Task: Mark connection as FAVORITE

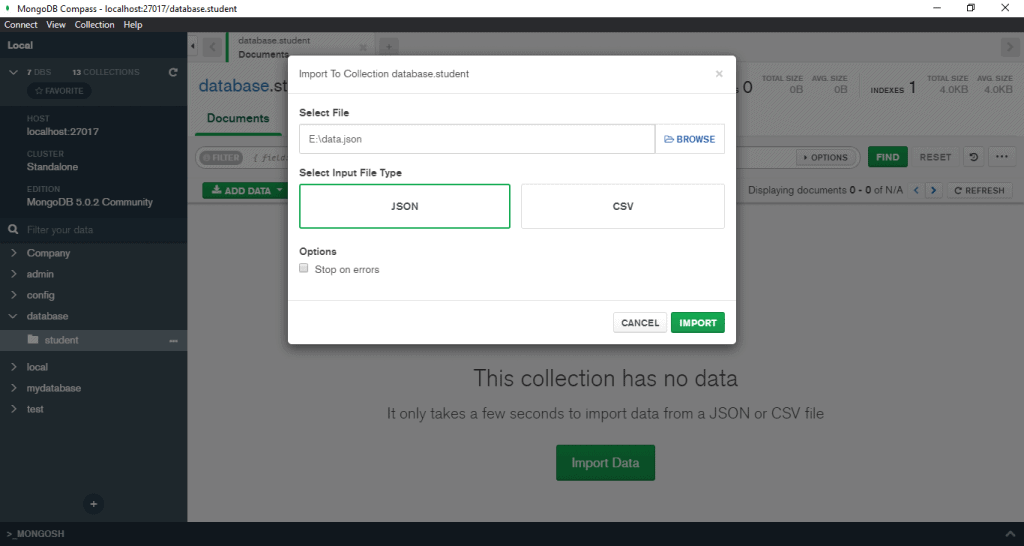Action: tap(59, 91)
